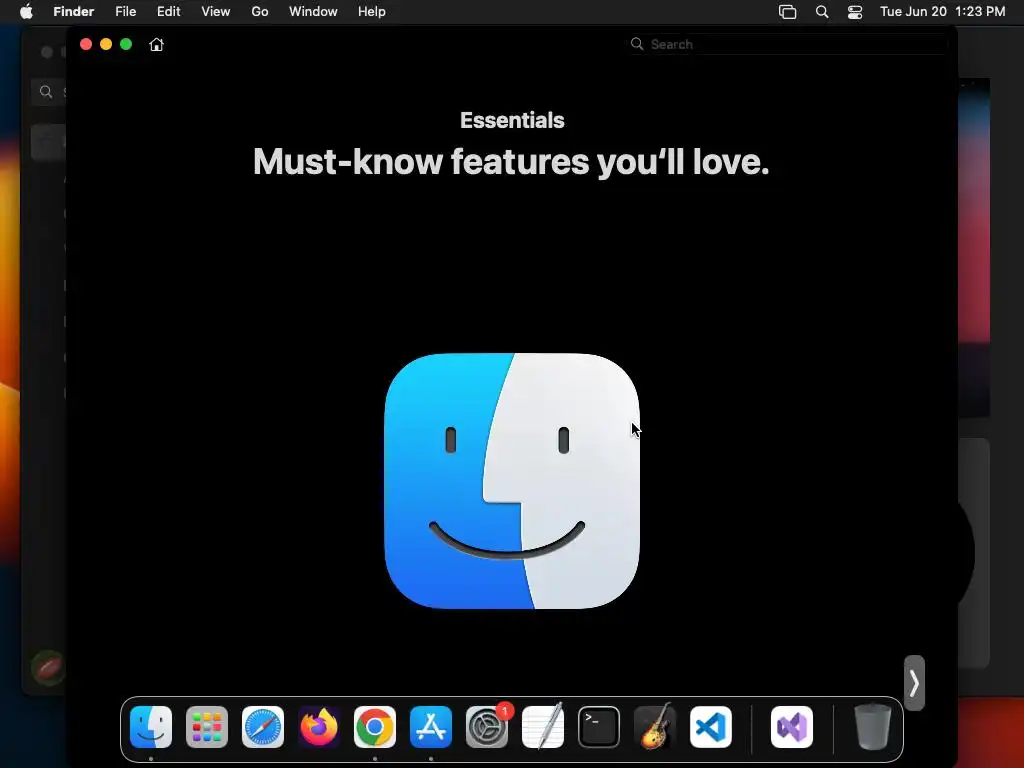The image size is (1024, 768).
Task: Open Control Center in menu bar
Action: (855, 12)
